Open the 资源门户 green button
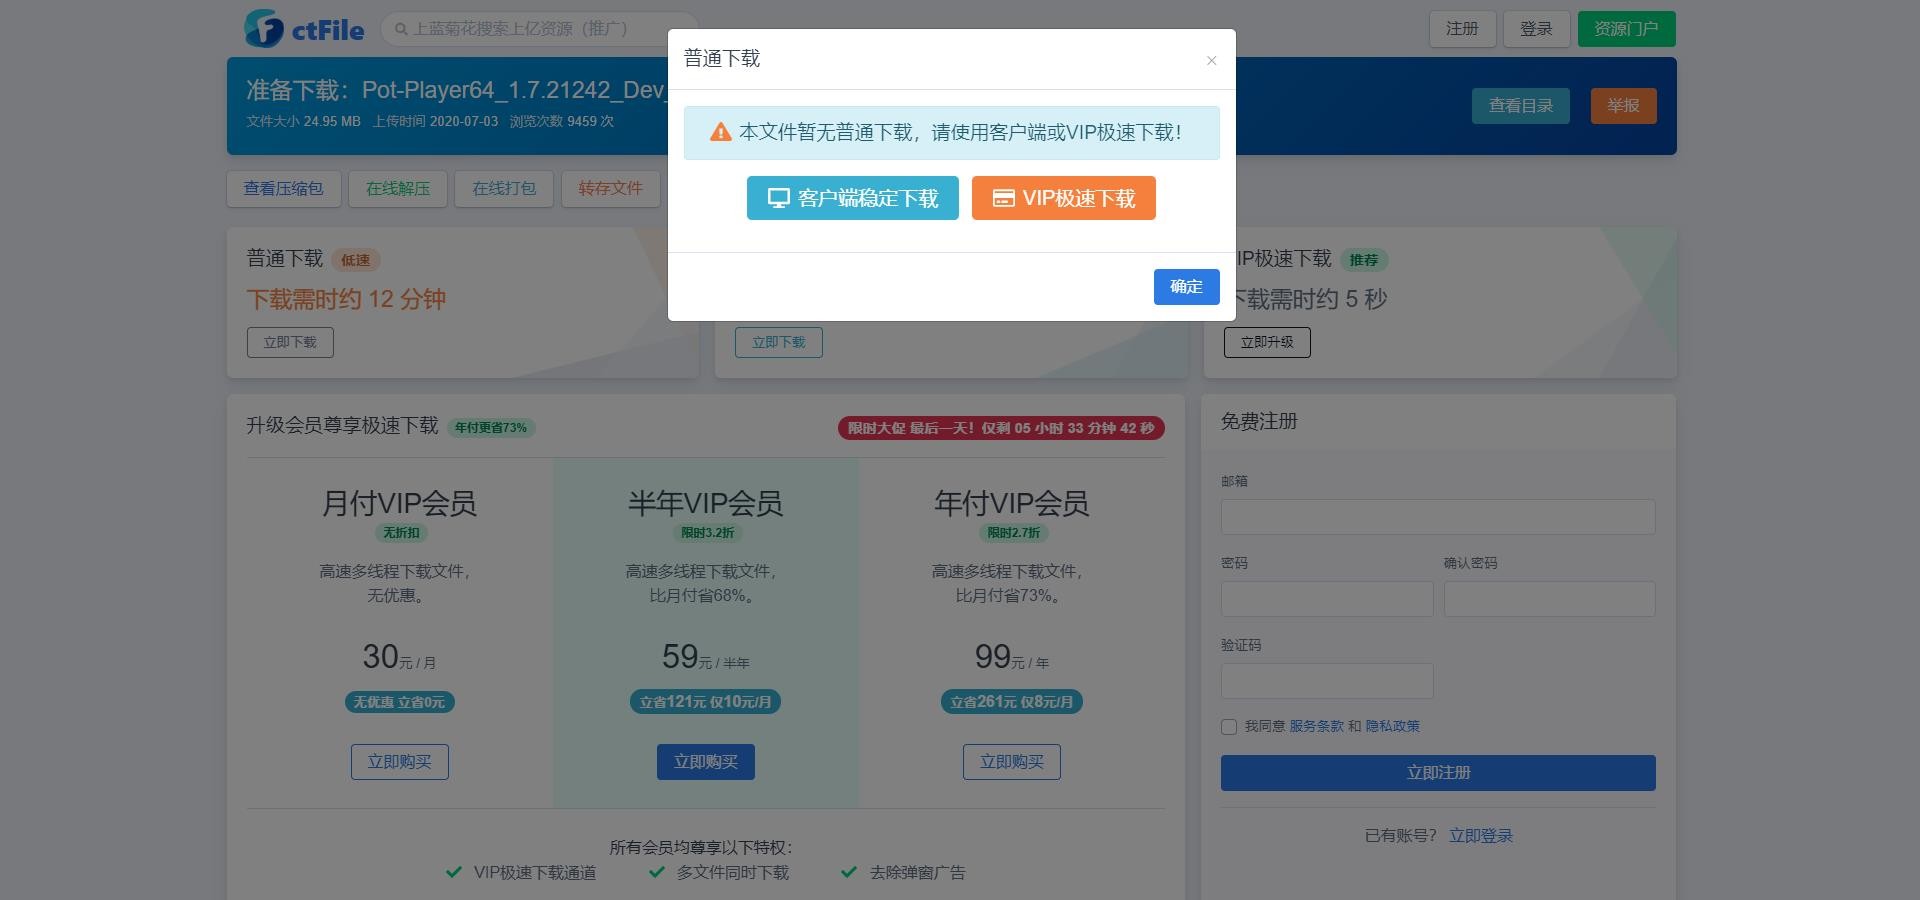Viewport: 1920px width, 900px height. coord(1625,29)
